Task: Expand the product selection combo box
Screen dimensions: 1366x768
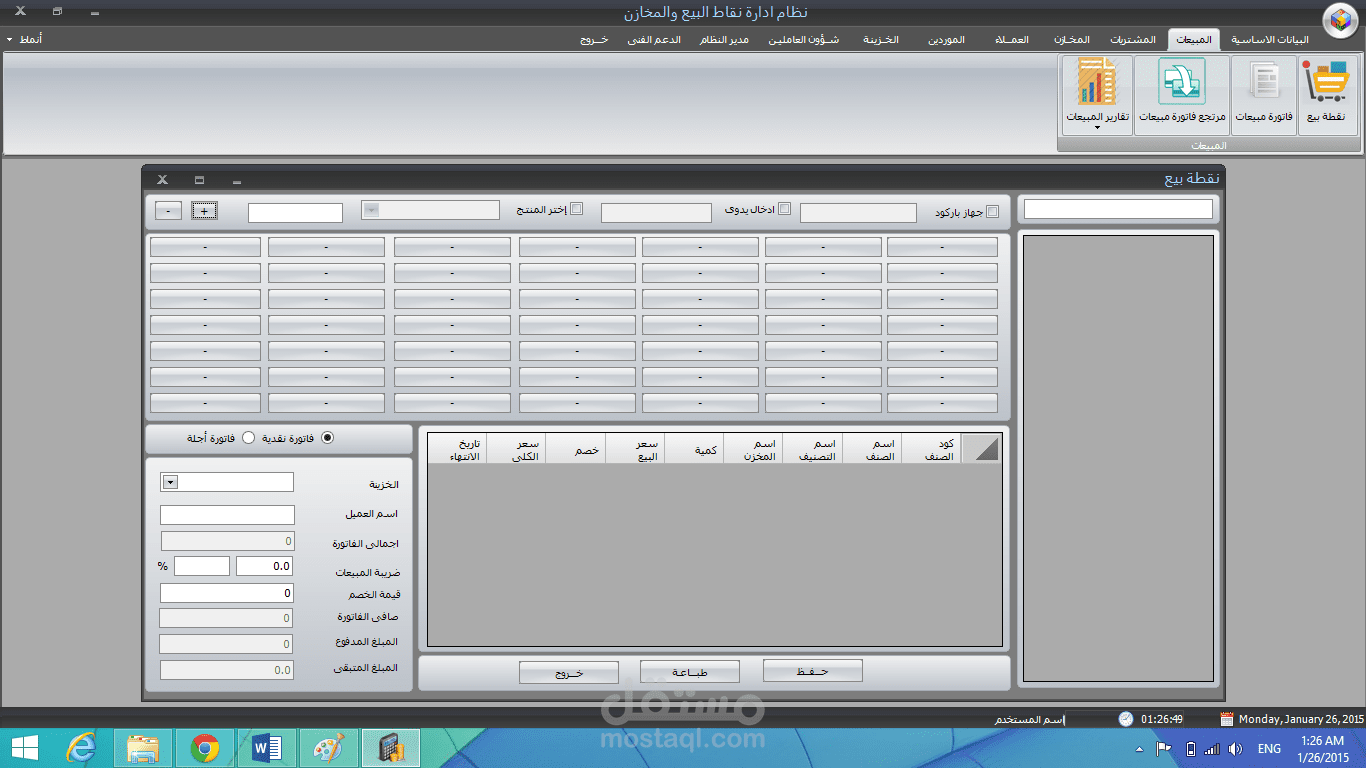Action: [372, 209]
